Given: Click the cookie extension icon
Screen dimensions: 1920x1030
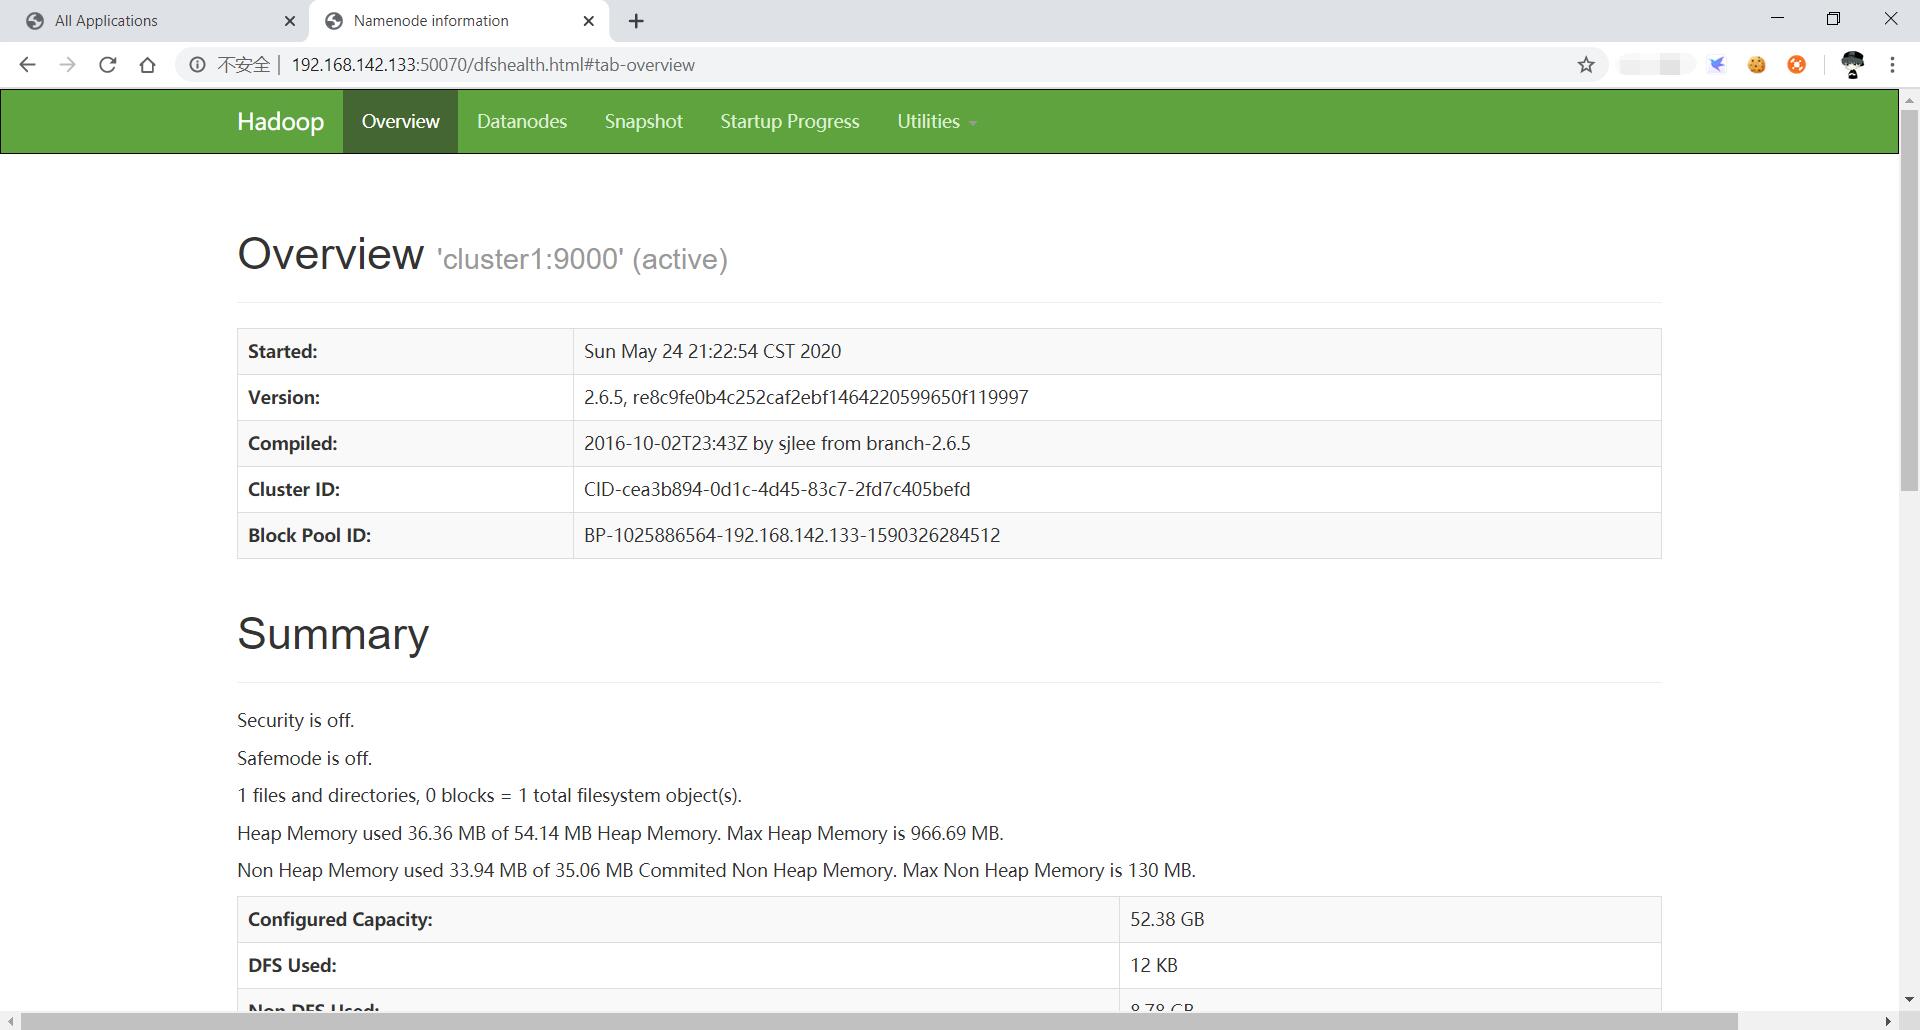Looking at the screenshot, I should click(x=1756, y=65).
